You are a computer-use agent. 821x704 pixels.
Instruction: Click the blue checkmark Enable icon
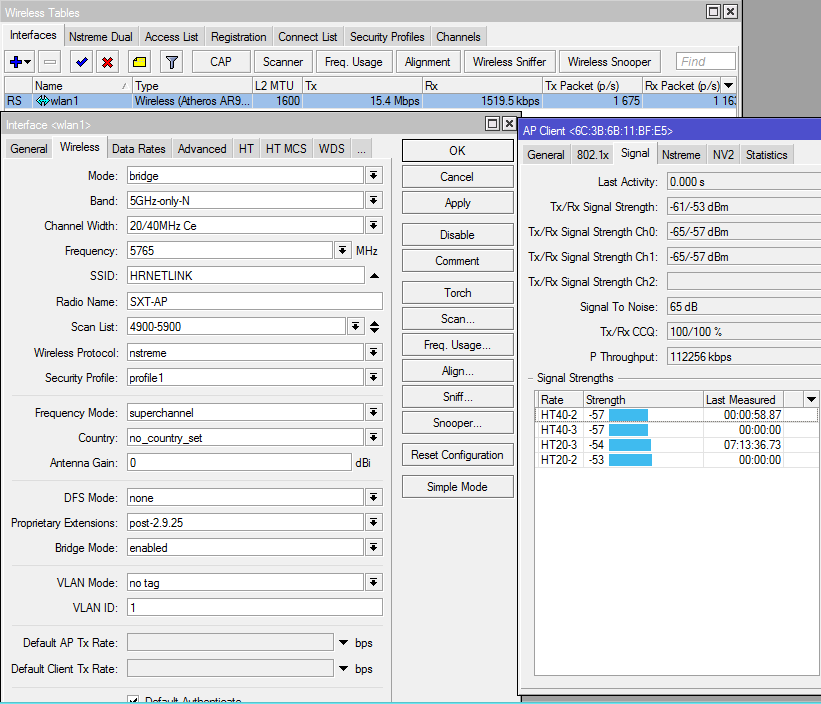coord(82,62)
